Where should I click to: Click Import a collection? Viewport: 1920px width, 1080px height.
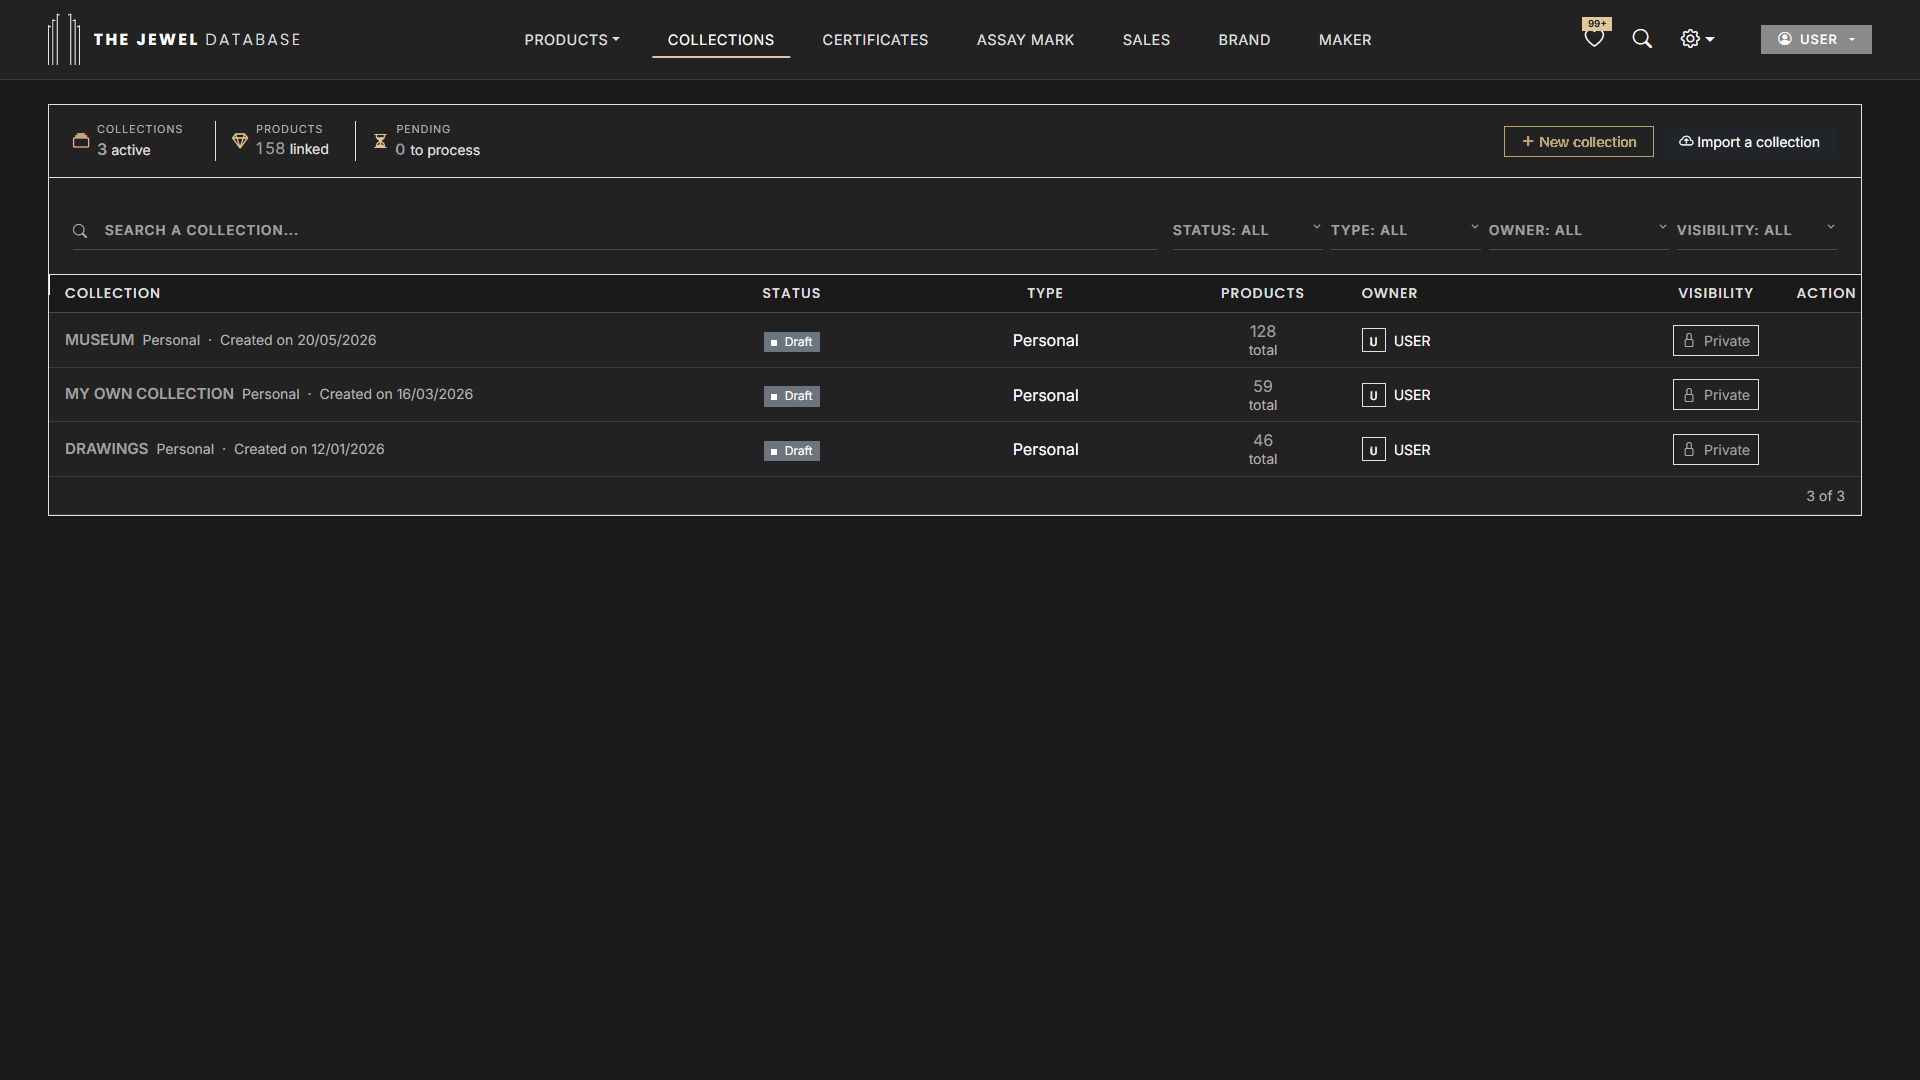pos(1749,142)
